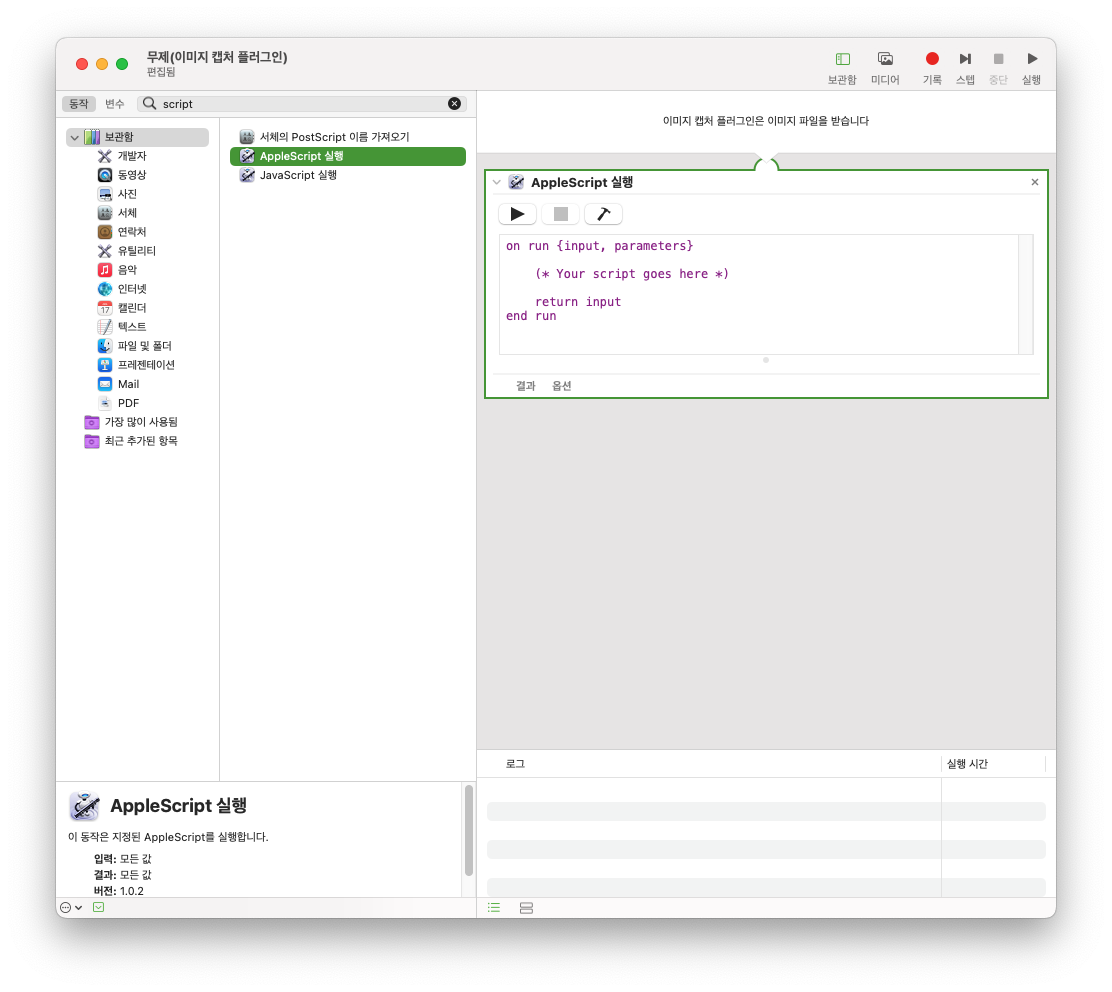Run the workflow with 실행 button

tap(1031, 68)
